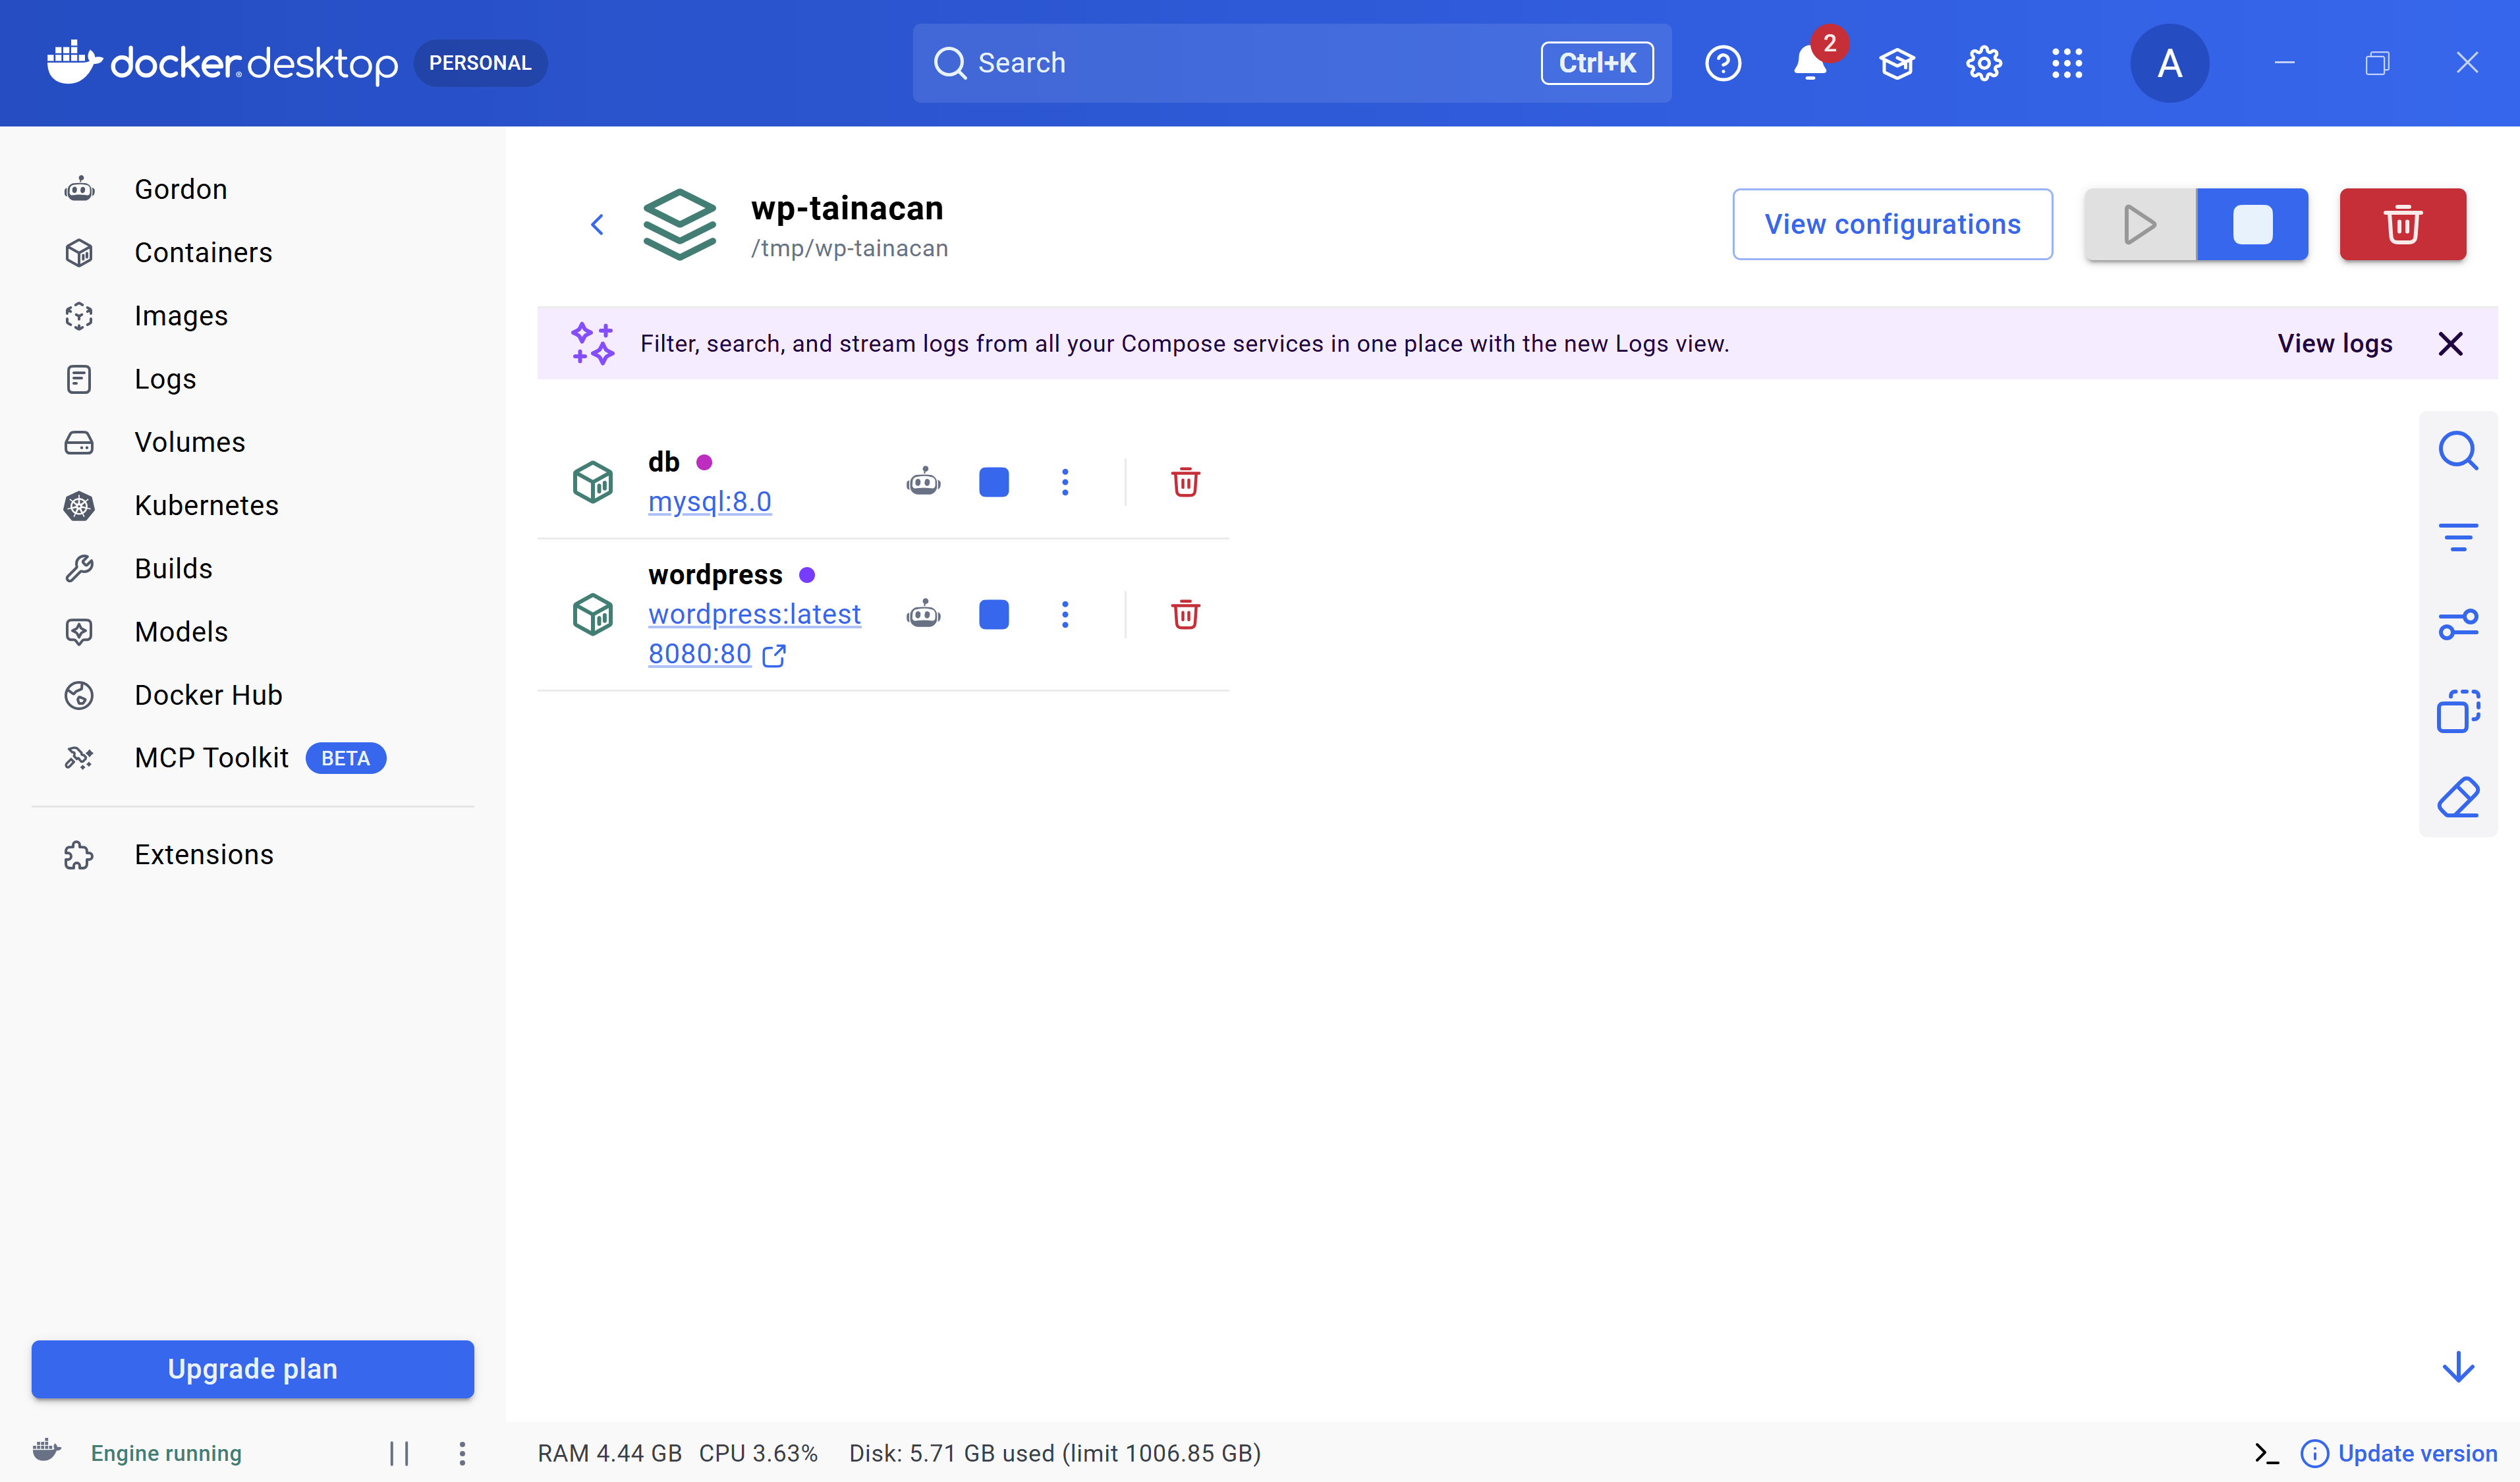Screen dimensions: 2520x1482
Task: Click the clear logs eraser icon
Action: 2457,798
